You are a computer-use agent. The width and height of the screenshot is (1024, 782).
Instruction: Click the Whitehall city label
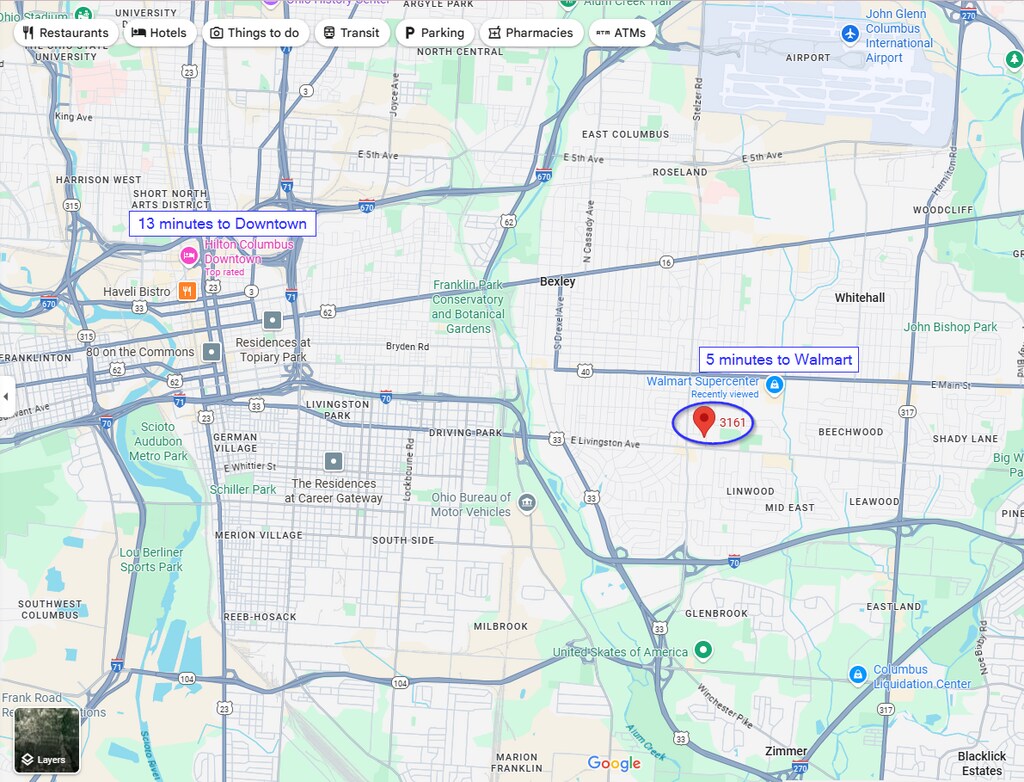click(859, 298)
